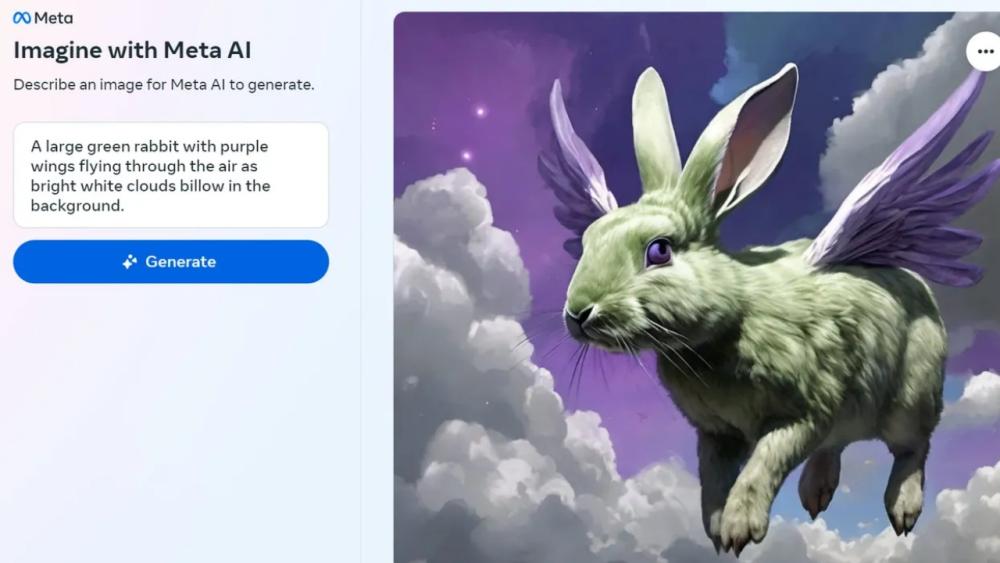
Task: Click the word 'background.' in the prompt
Action: point(77,206)
